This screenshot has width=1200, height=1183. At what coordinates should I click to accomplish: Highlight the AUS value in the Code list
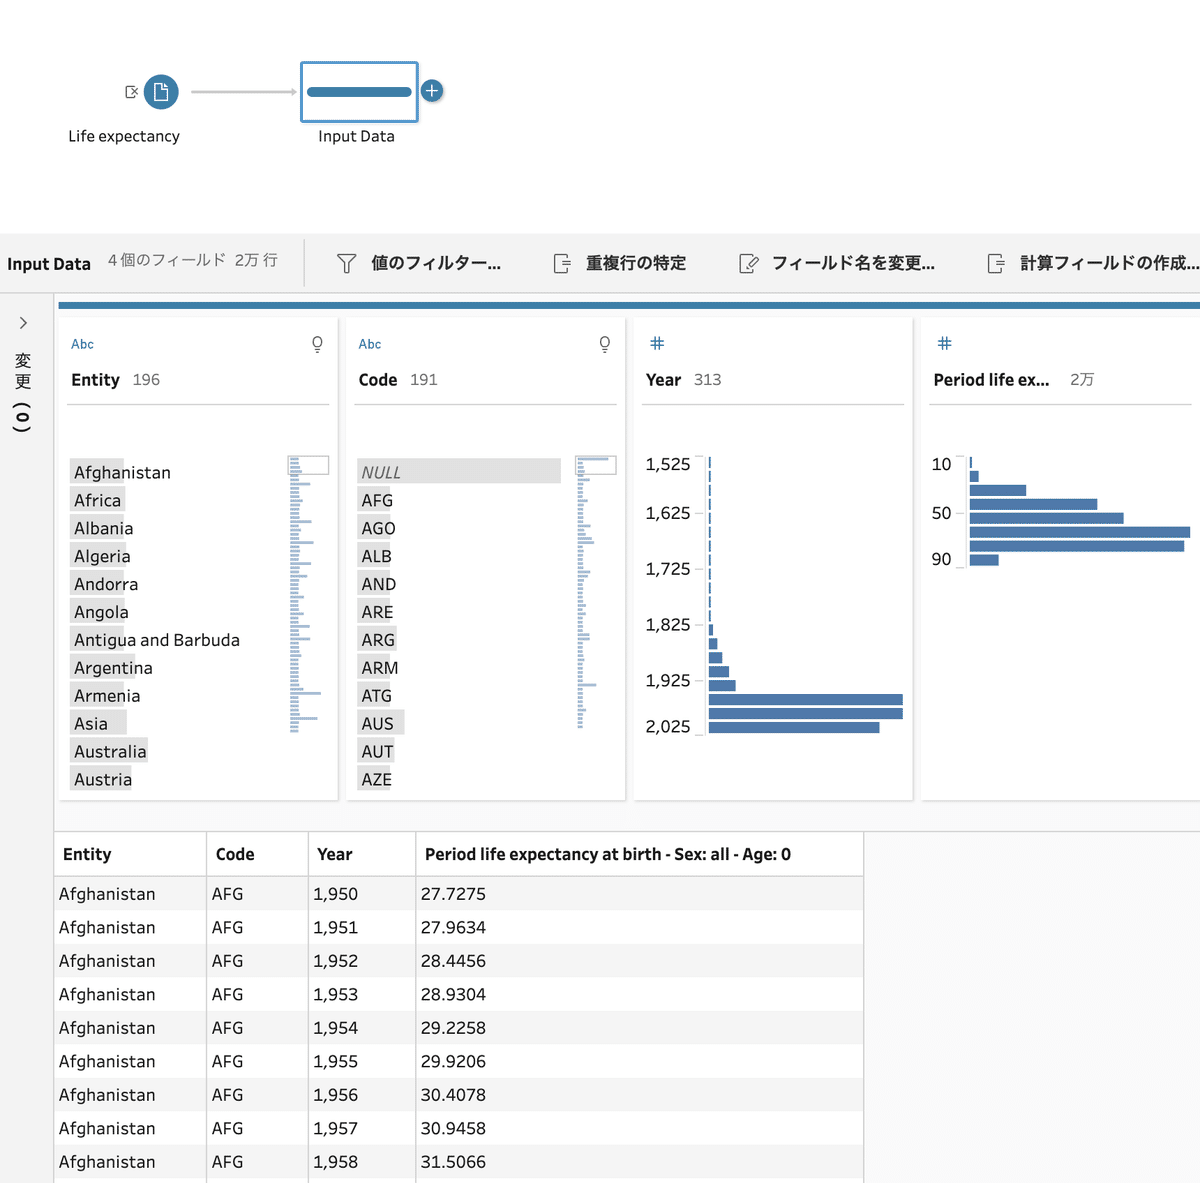379,722
